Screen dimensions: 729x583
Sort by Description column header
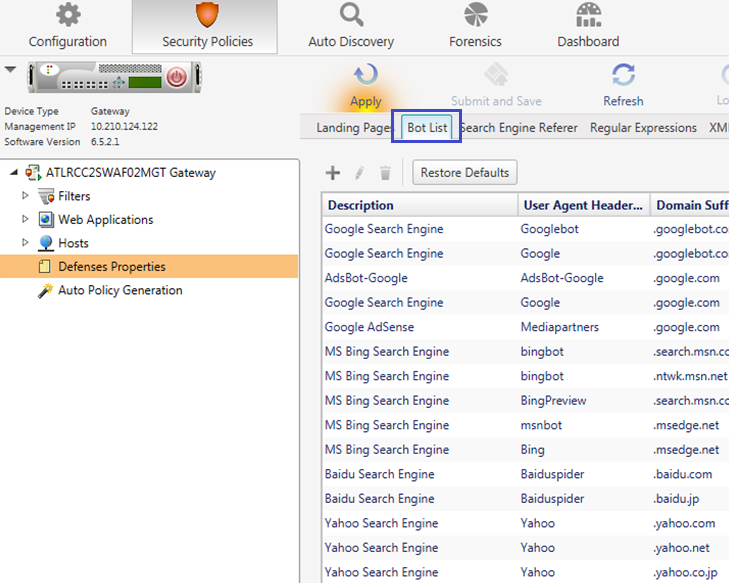(x=419, y=205)
